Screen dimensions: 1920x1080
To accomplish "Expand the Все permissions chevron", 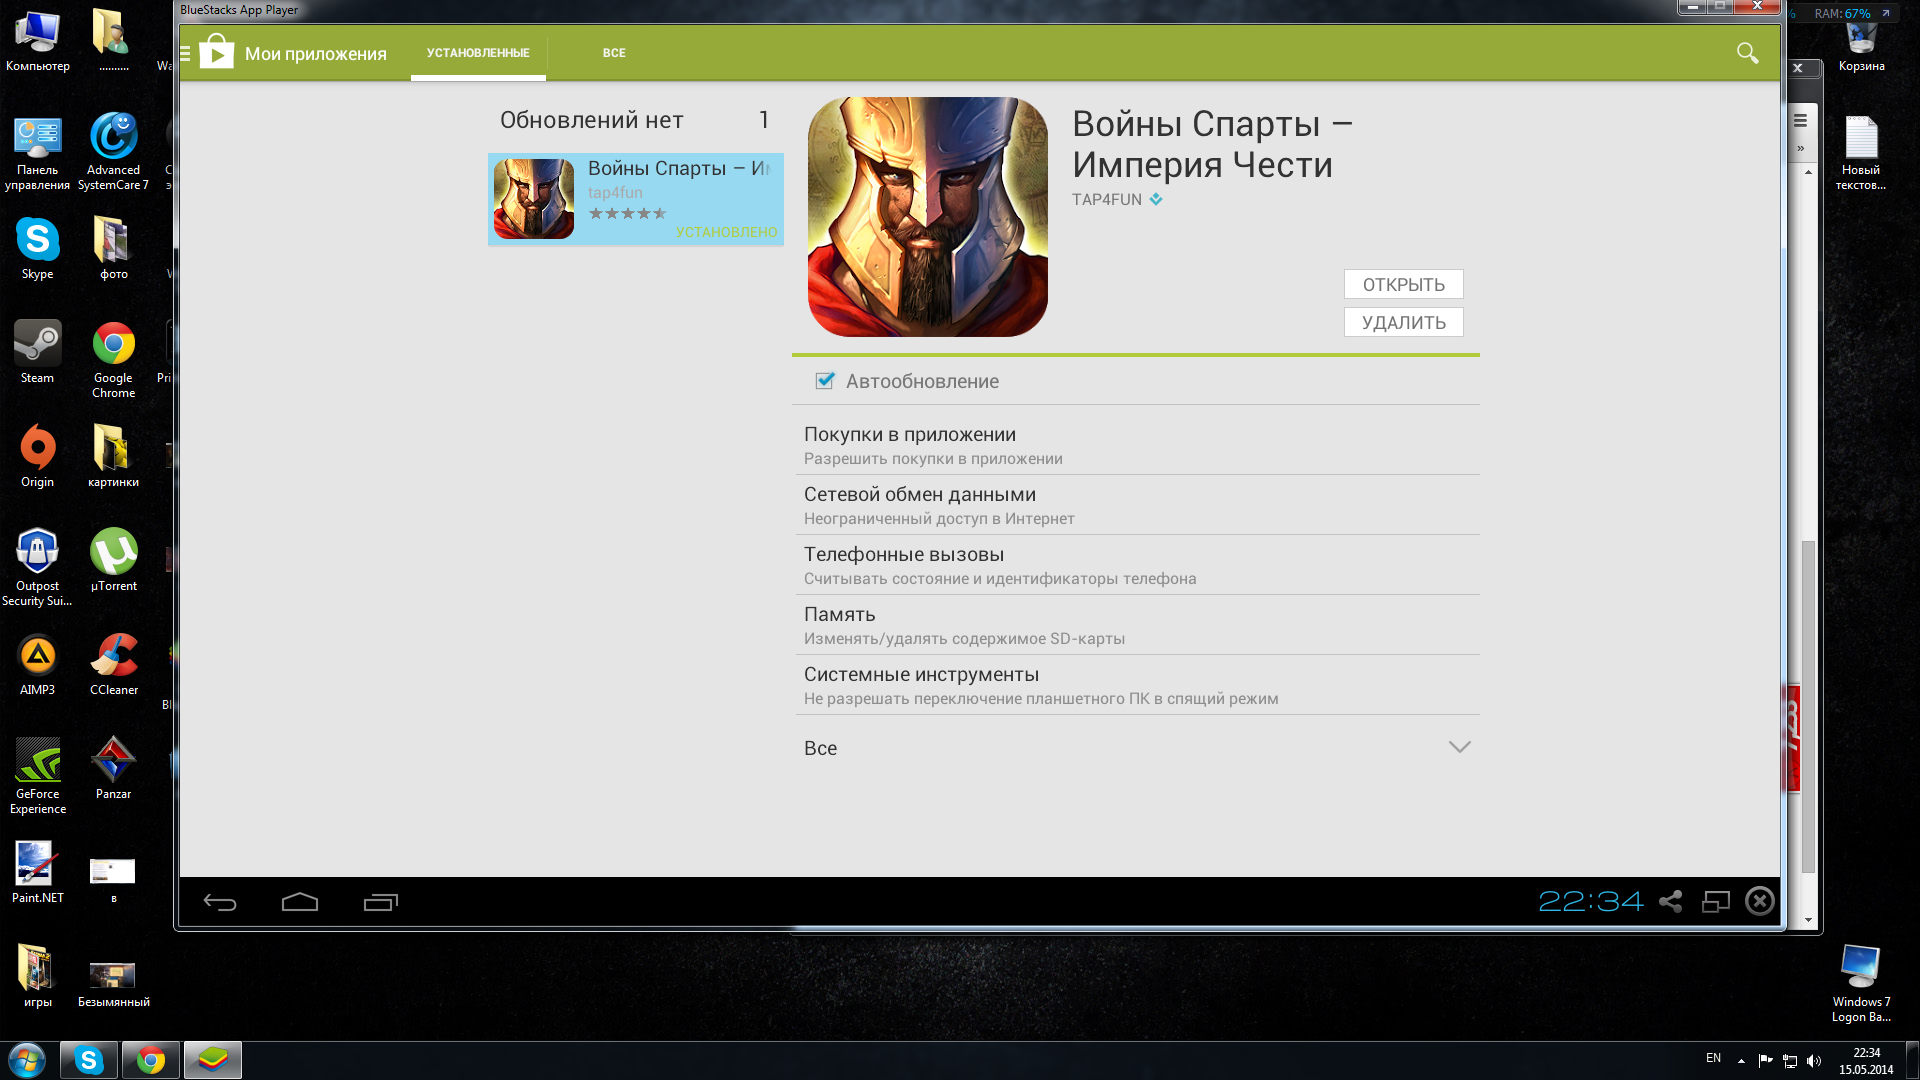I will 1460,747.
